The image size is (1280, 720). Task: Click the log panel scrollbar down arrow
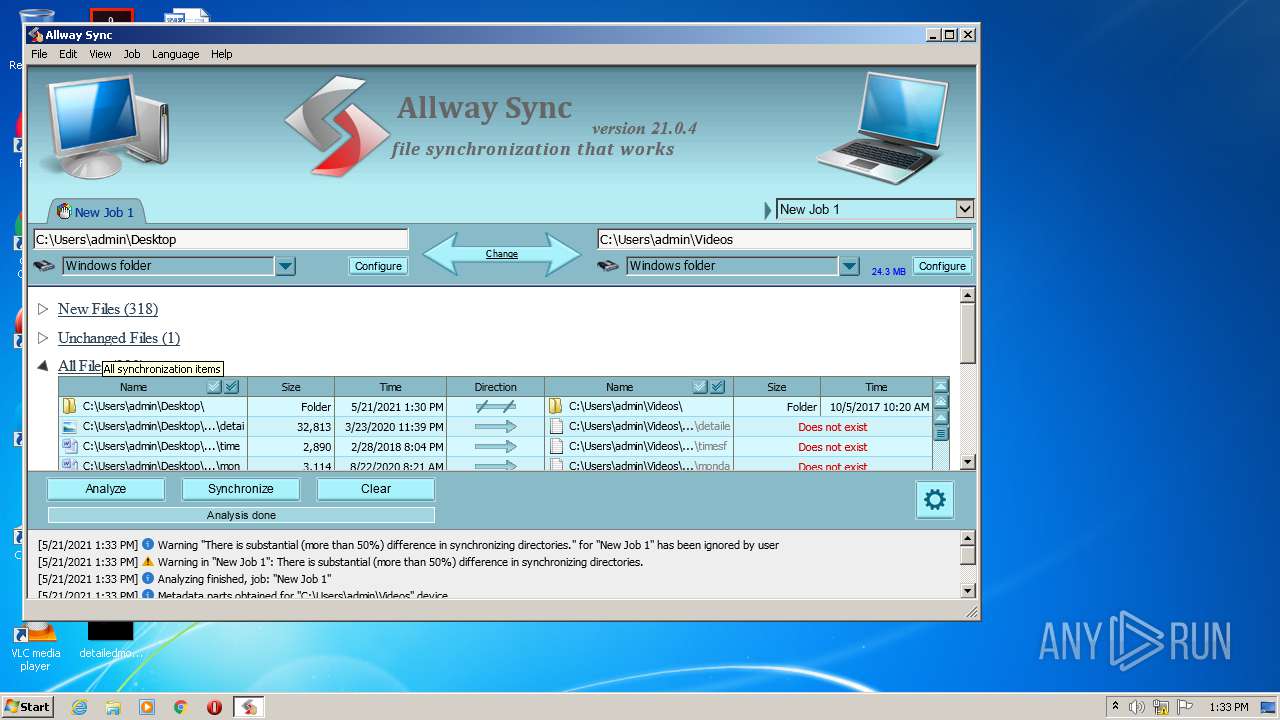967,590
